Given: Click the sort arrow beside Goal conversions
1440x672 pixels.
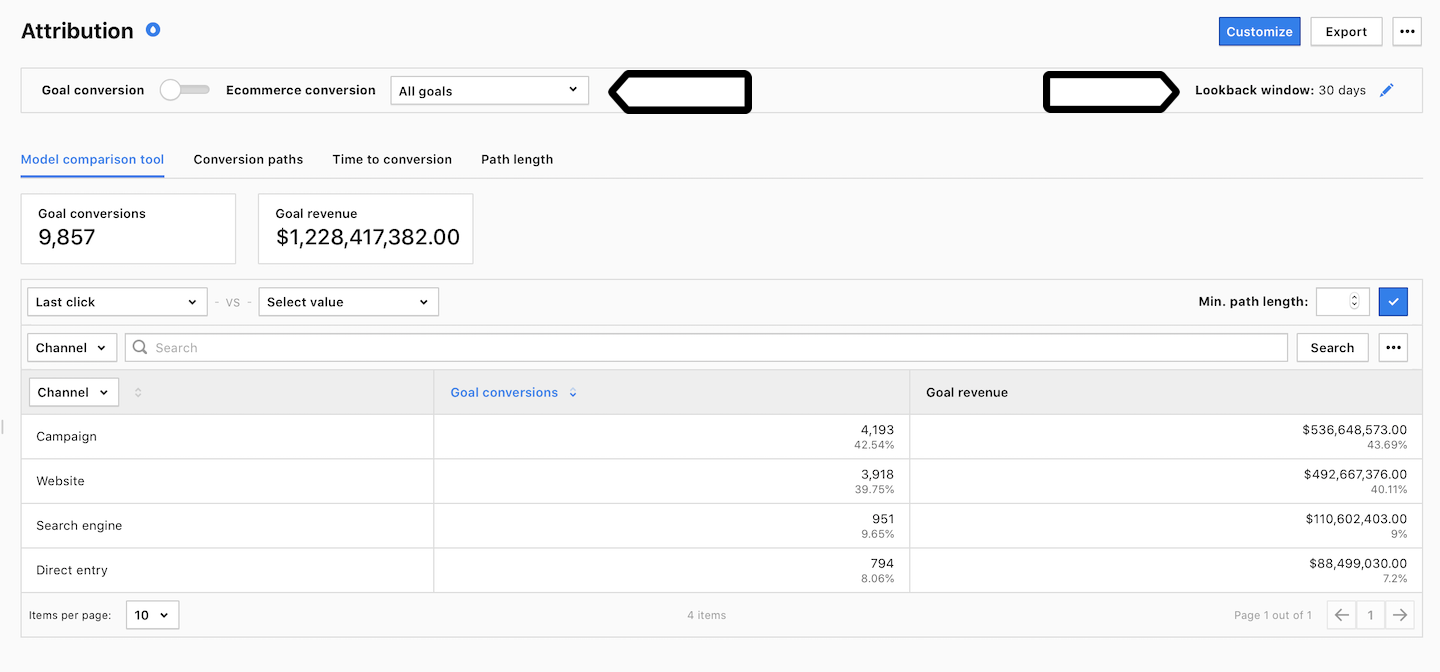Looking at the screenshot, I should [573, 393].
